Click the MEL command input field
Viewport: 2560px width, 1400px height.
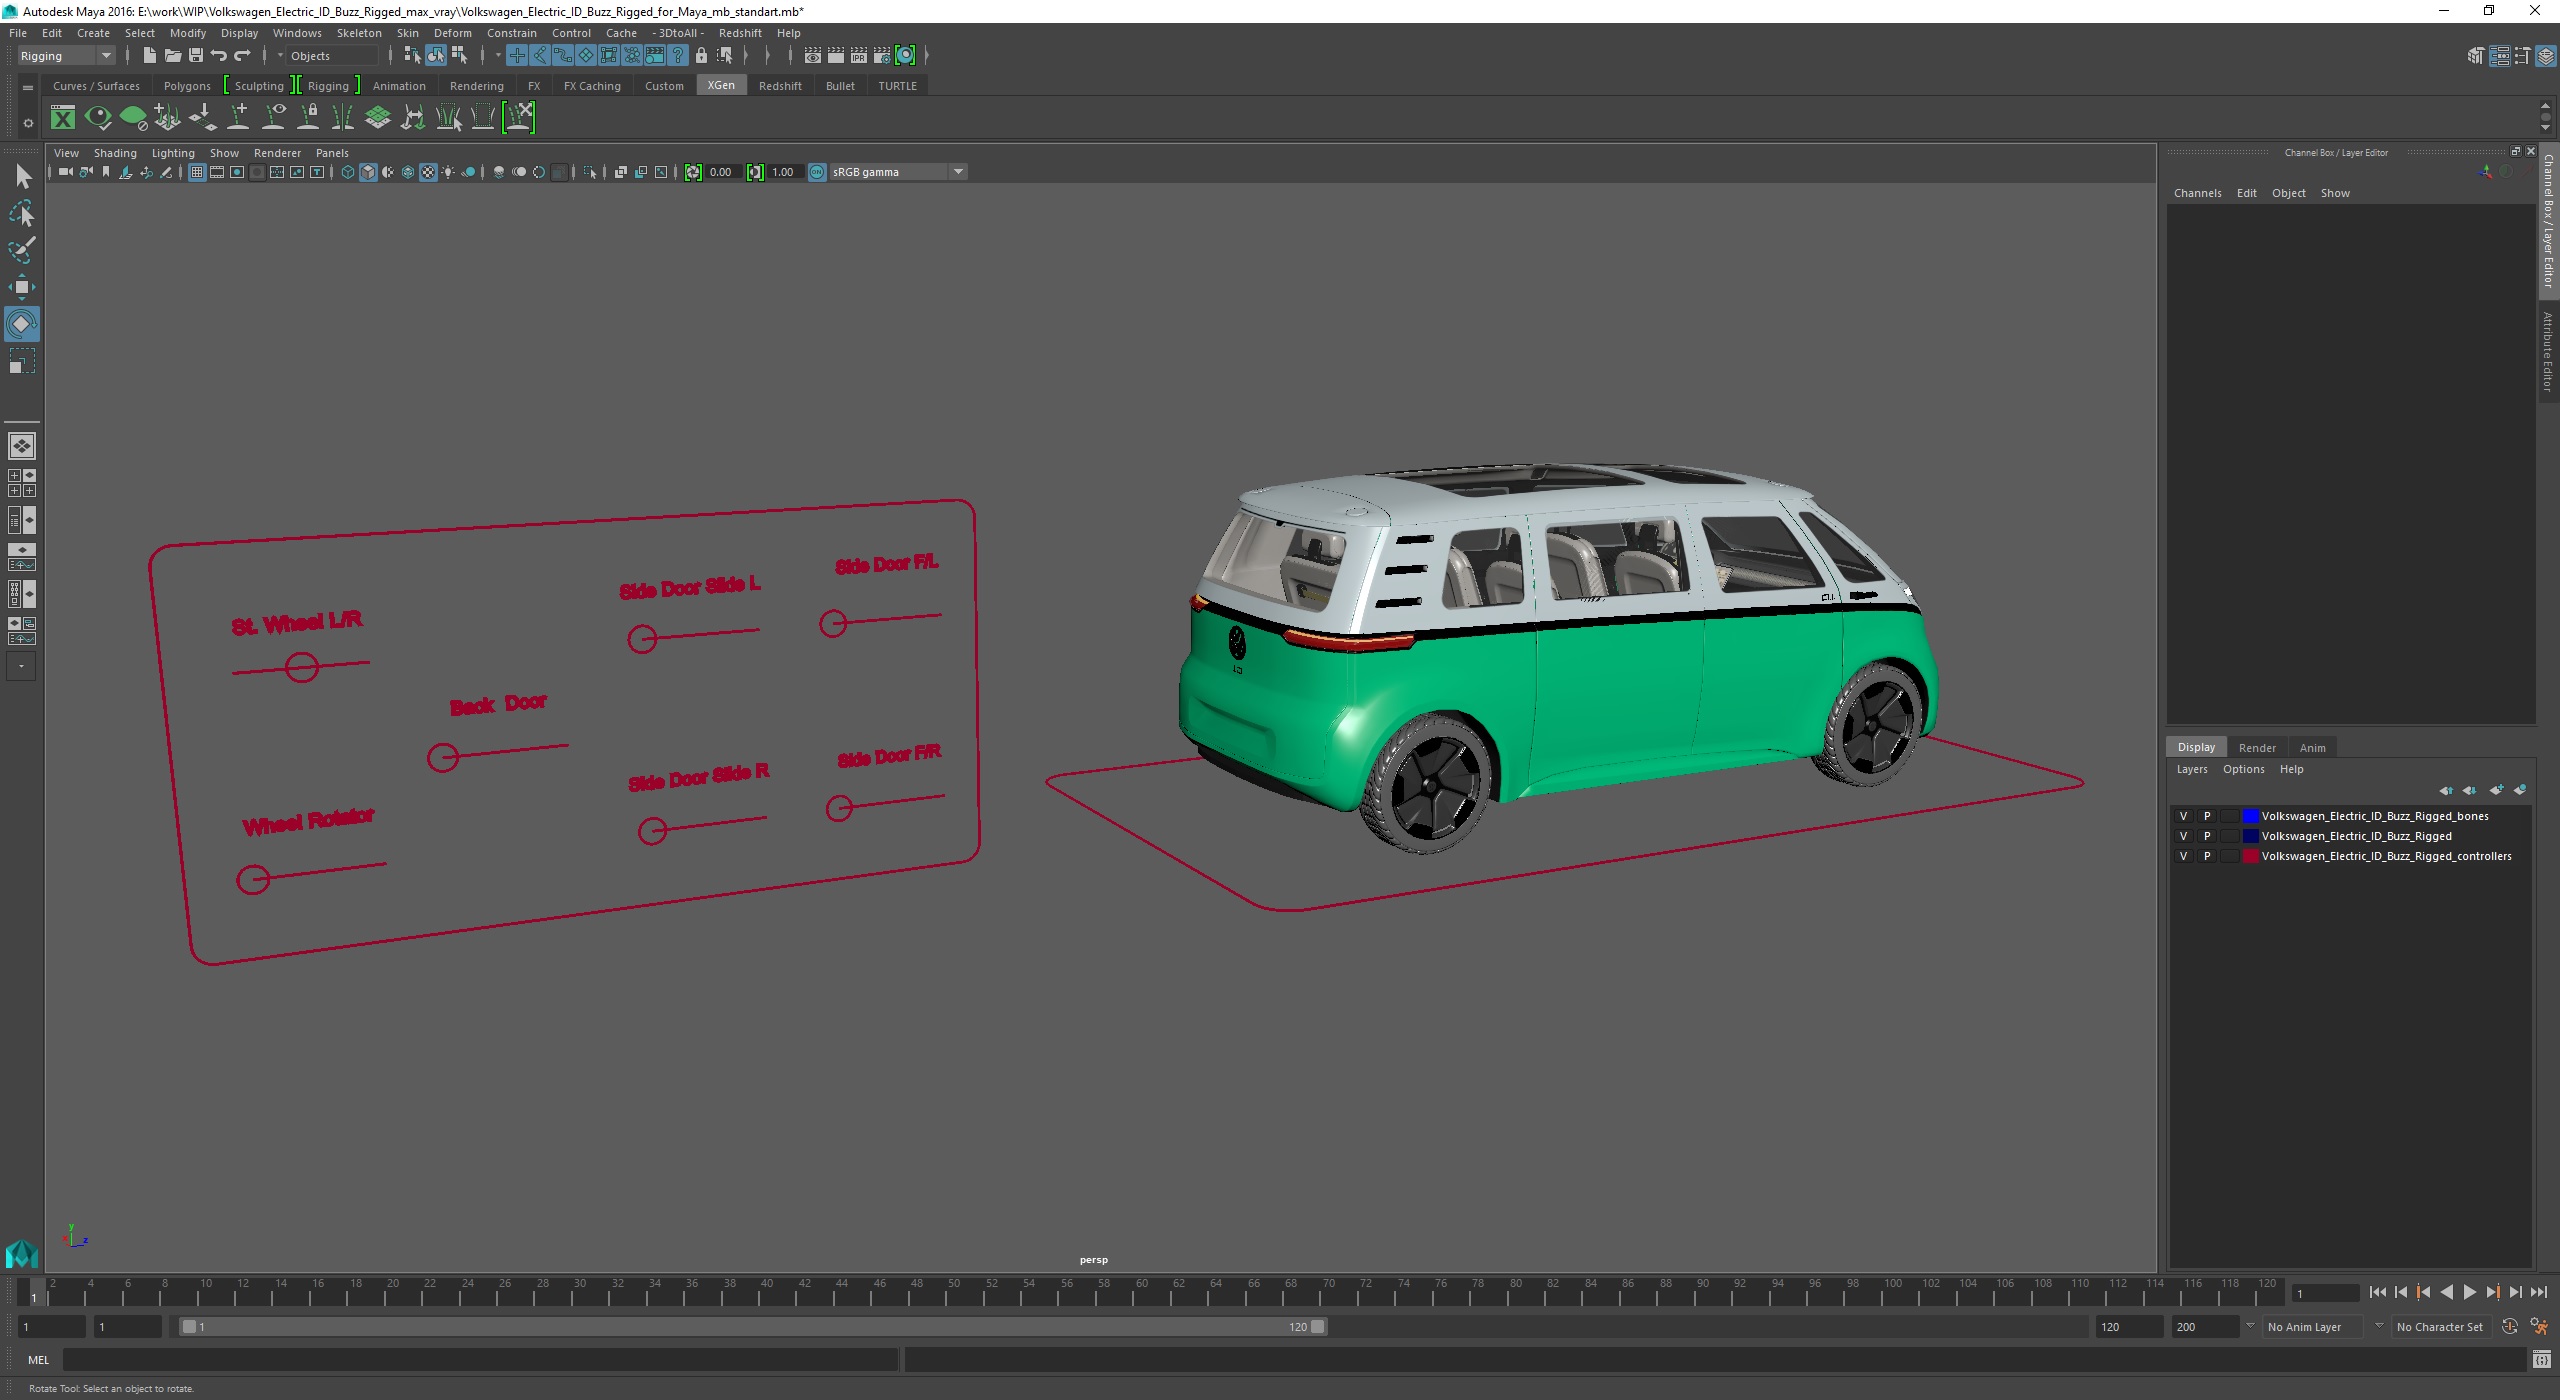coord(480,1360)
